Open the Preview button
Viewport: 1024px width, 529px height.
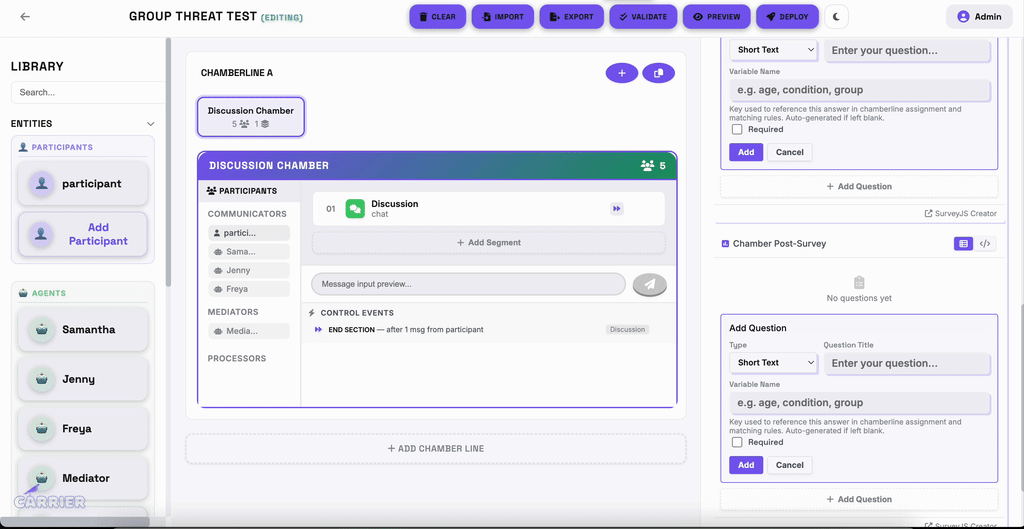point(716,17)
